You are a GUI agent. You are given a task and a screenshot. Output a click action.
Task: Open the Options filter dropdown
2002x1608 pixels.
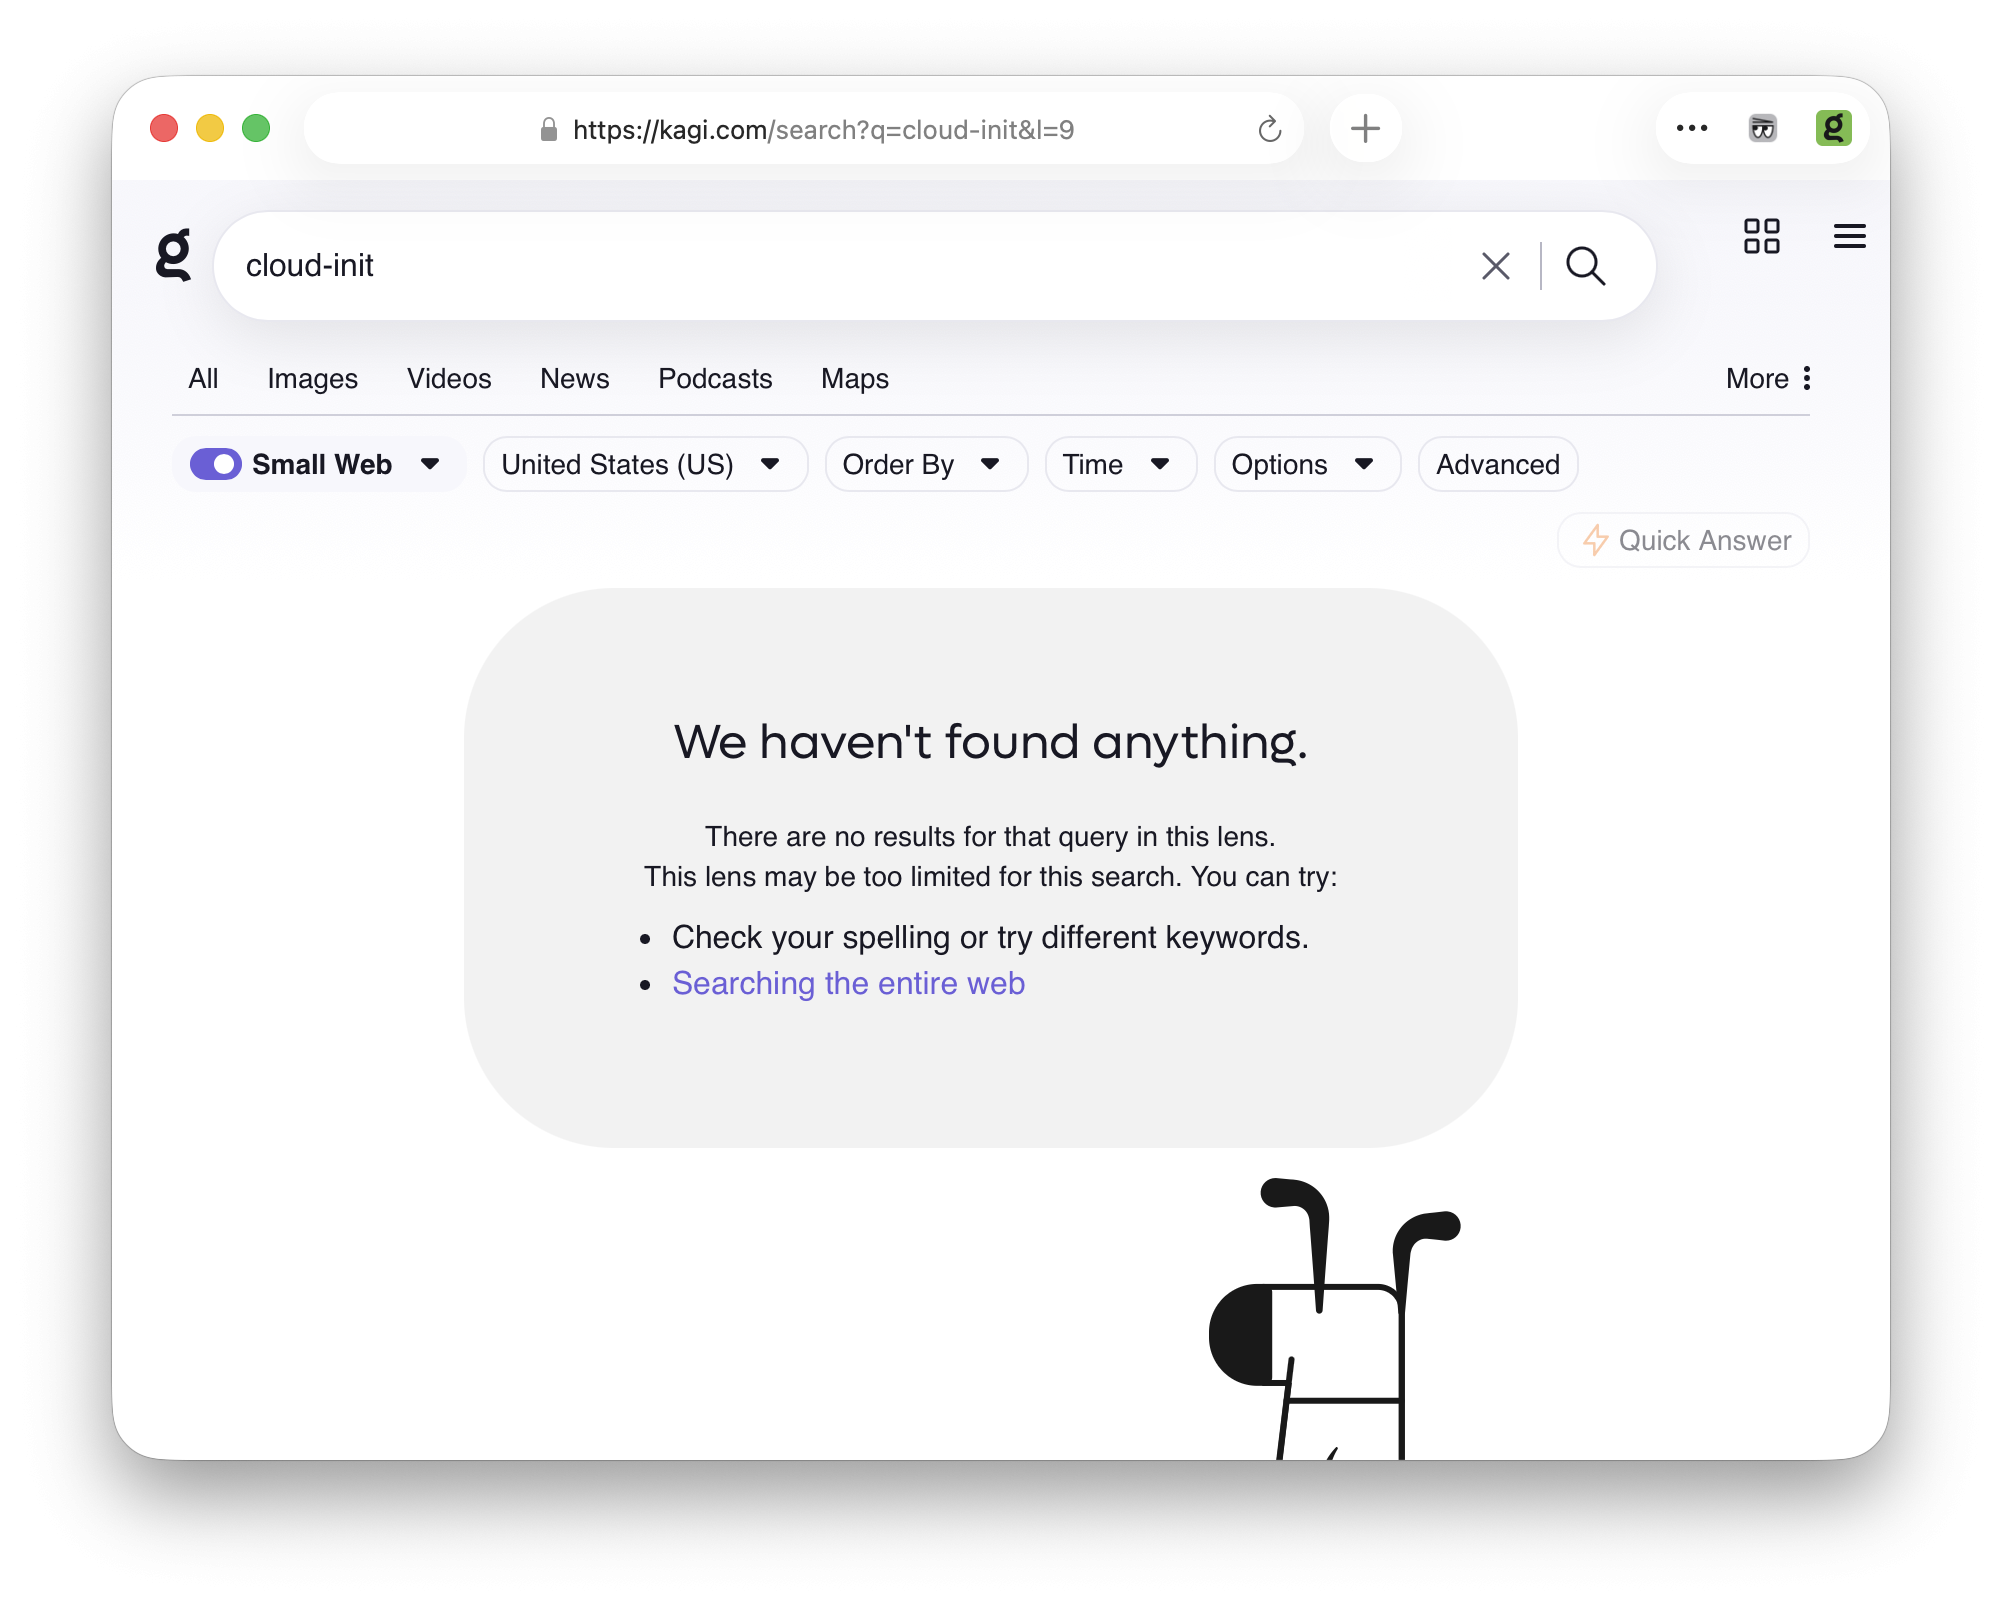click(1305, 464)
